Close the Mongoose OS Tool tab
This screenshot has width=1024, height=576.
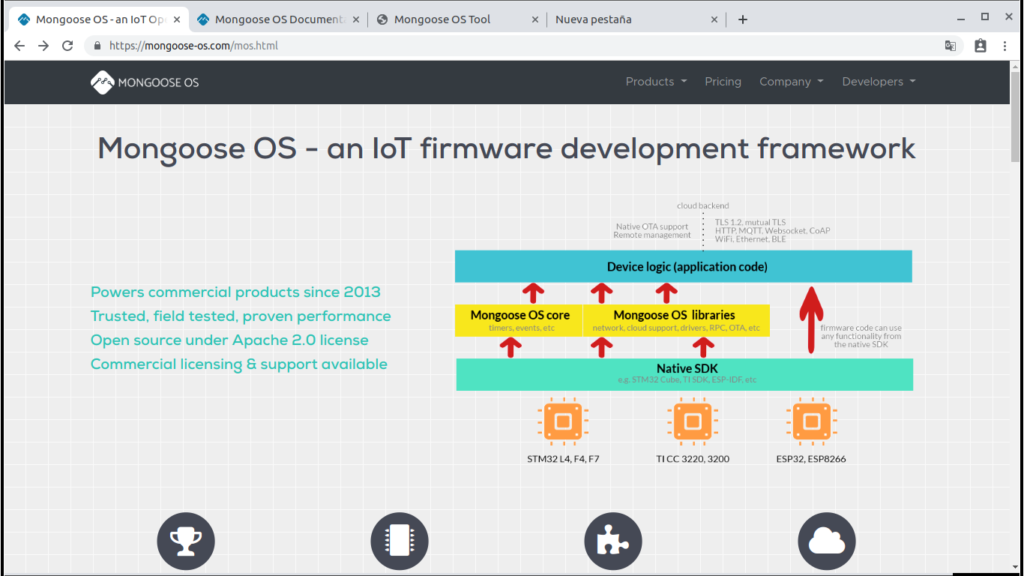tap(535, 20)
